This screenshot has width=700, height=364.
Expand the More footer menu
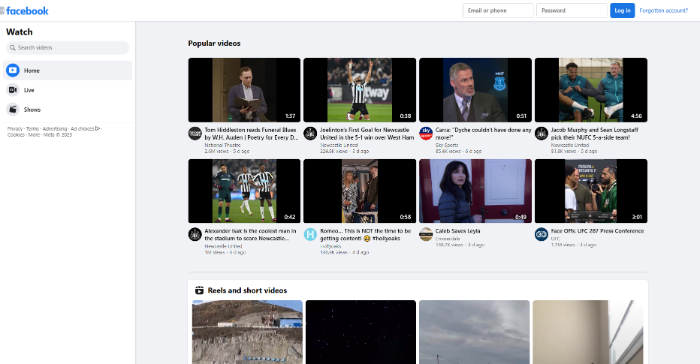pyautogui.click(x=34, y=135)
